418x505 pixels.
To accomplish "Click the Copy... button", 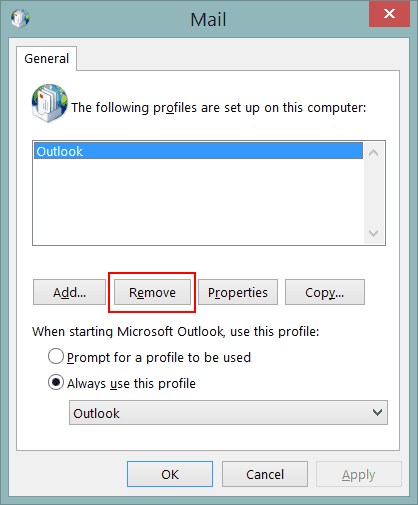I will 325,292.
